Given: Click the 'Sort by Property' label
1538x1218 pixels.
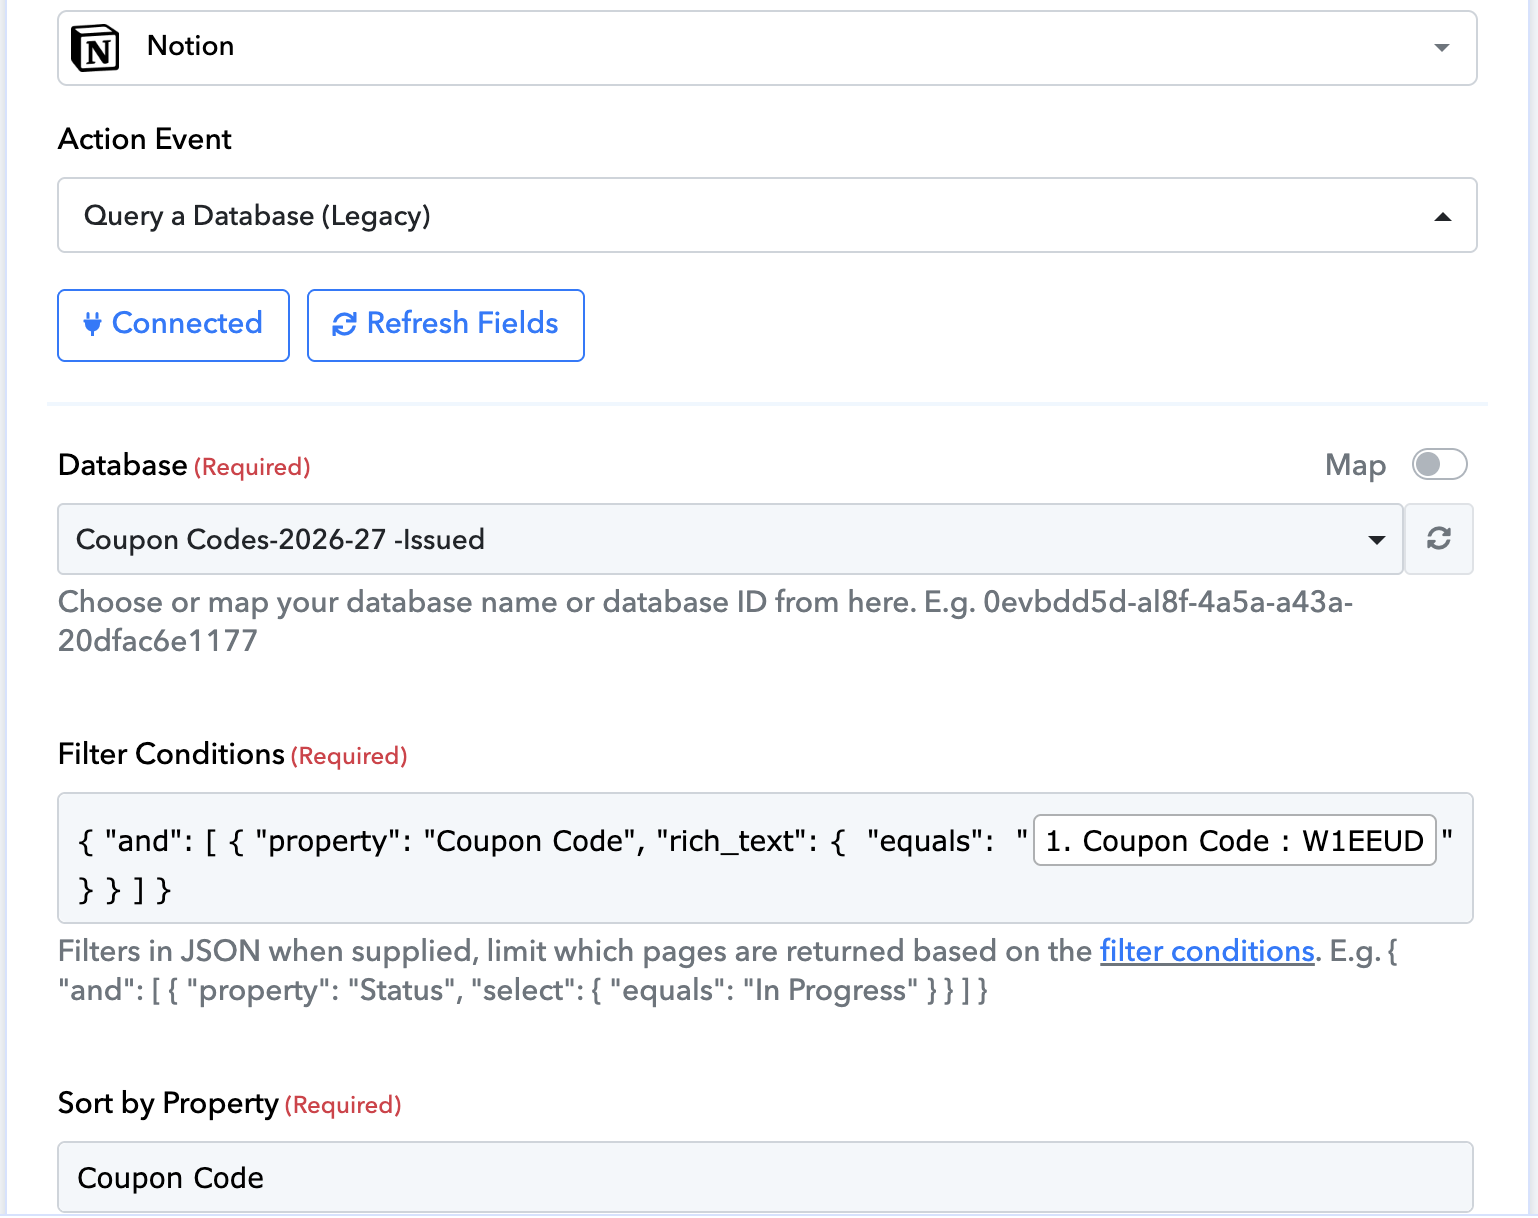Looking at the screenshot, I should click(168, 1103).
